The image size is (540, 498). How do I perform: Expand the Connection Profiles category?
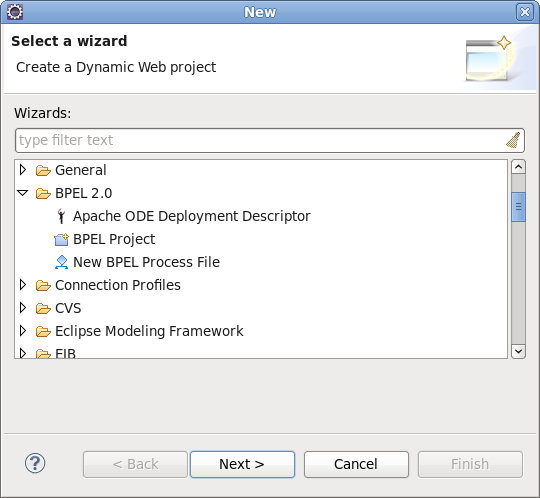point(23,285)
